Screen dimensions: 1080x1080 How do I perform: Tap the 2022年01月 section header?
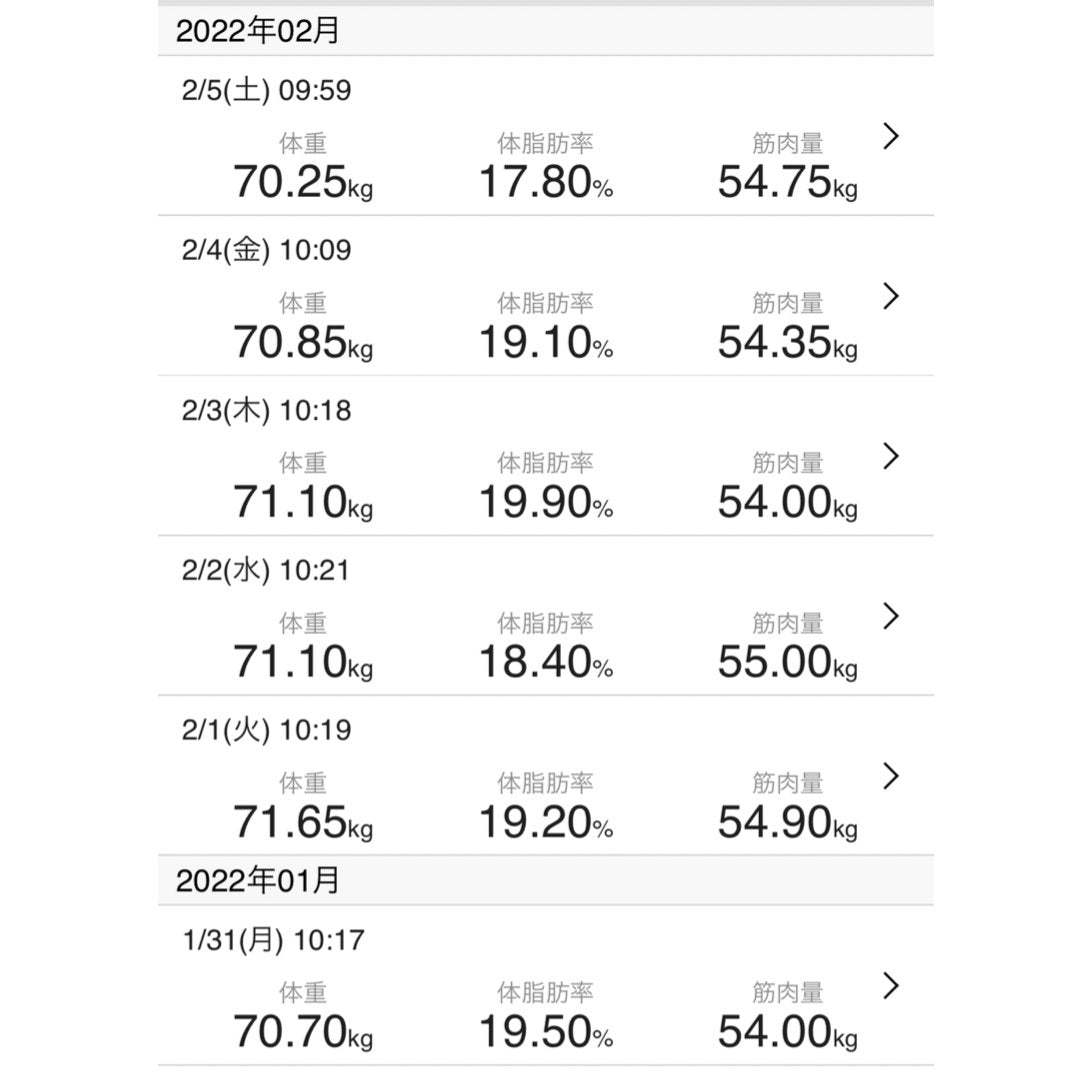tap(258, 881)
